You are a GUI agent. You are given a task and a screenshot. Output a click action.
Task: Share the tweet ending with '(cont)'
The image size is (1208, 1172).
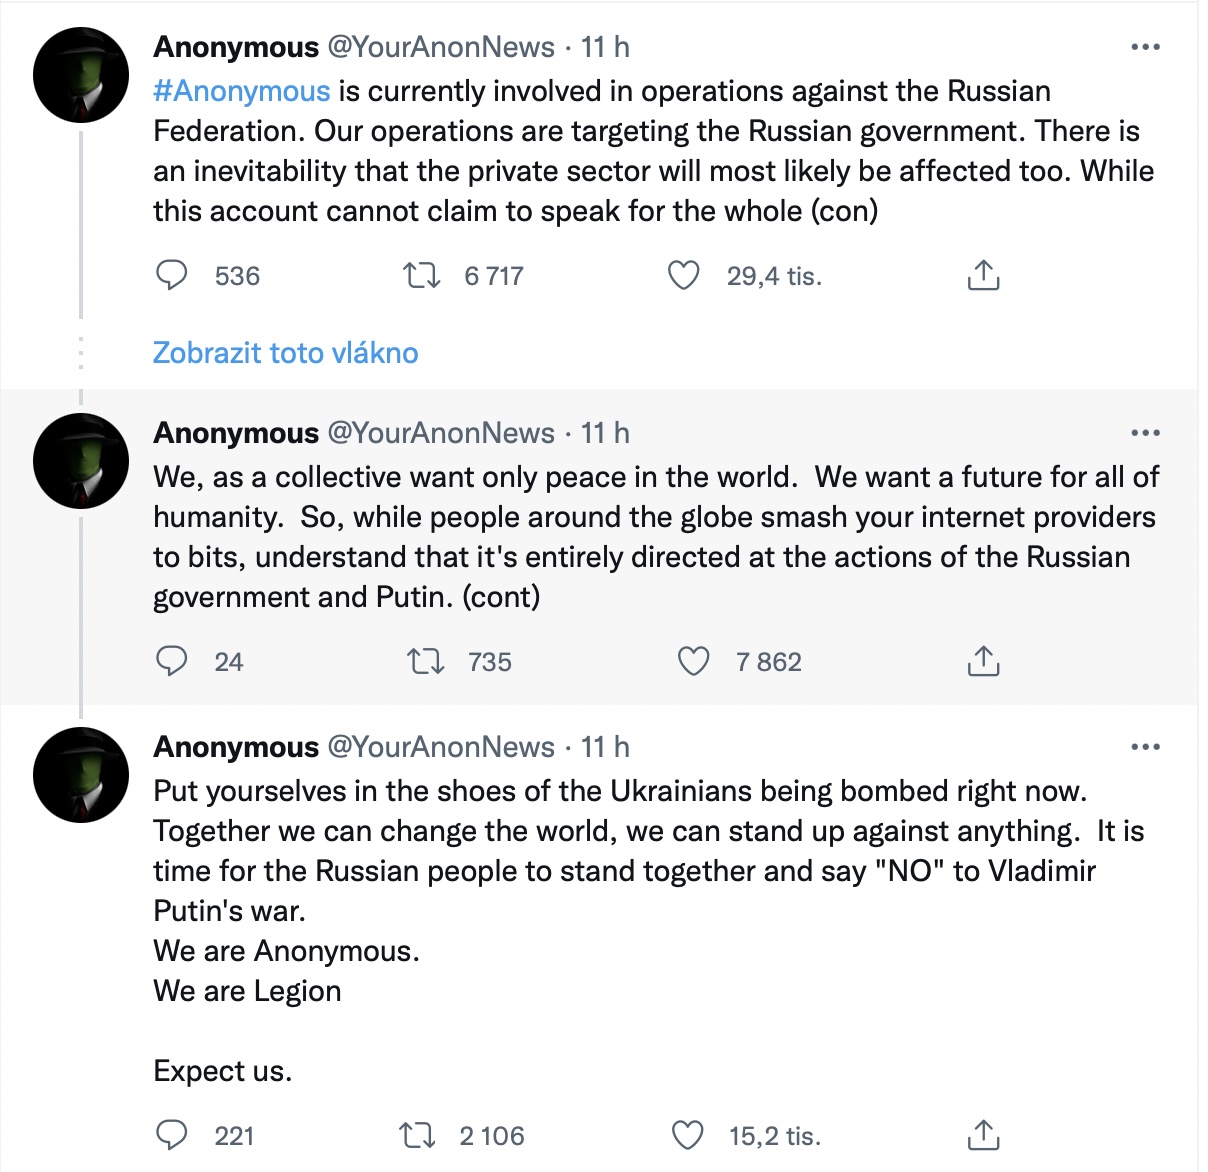(x=983, y=661)
